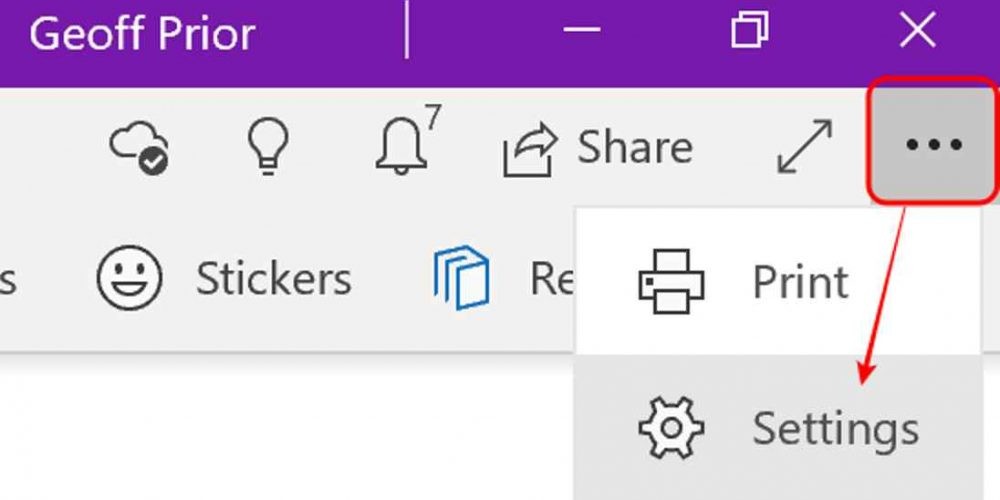Click the Settings gear icon
Image resolution: width=1000 pixels, height=500 pixels.
(x=671, y=428)
